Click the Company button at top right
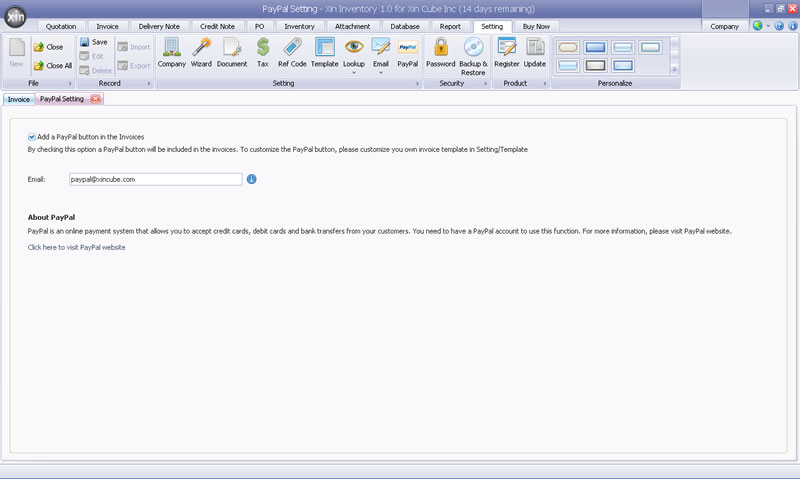Screen dimensions: 800x479 (724, 27)
